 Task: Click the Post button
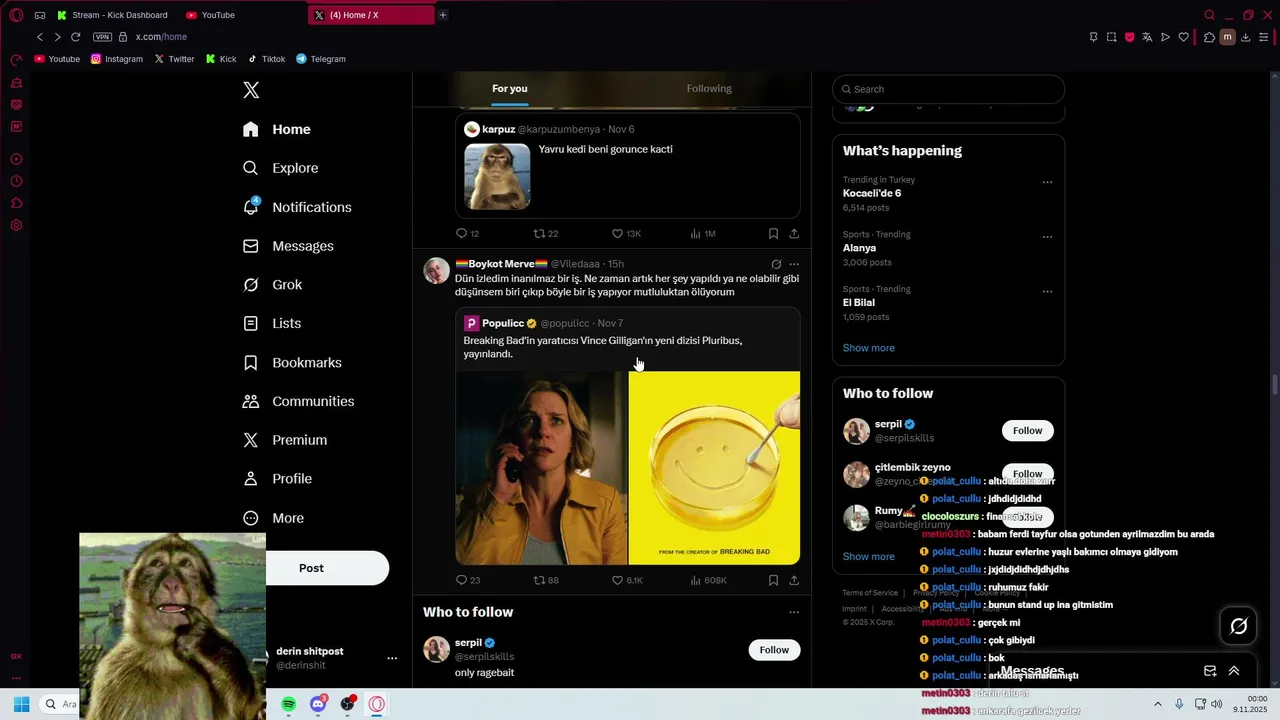click(311, 568)
